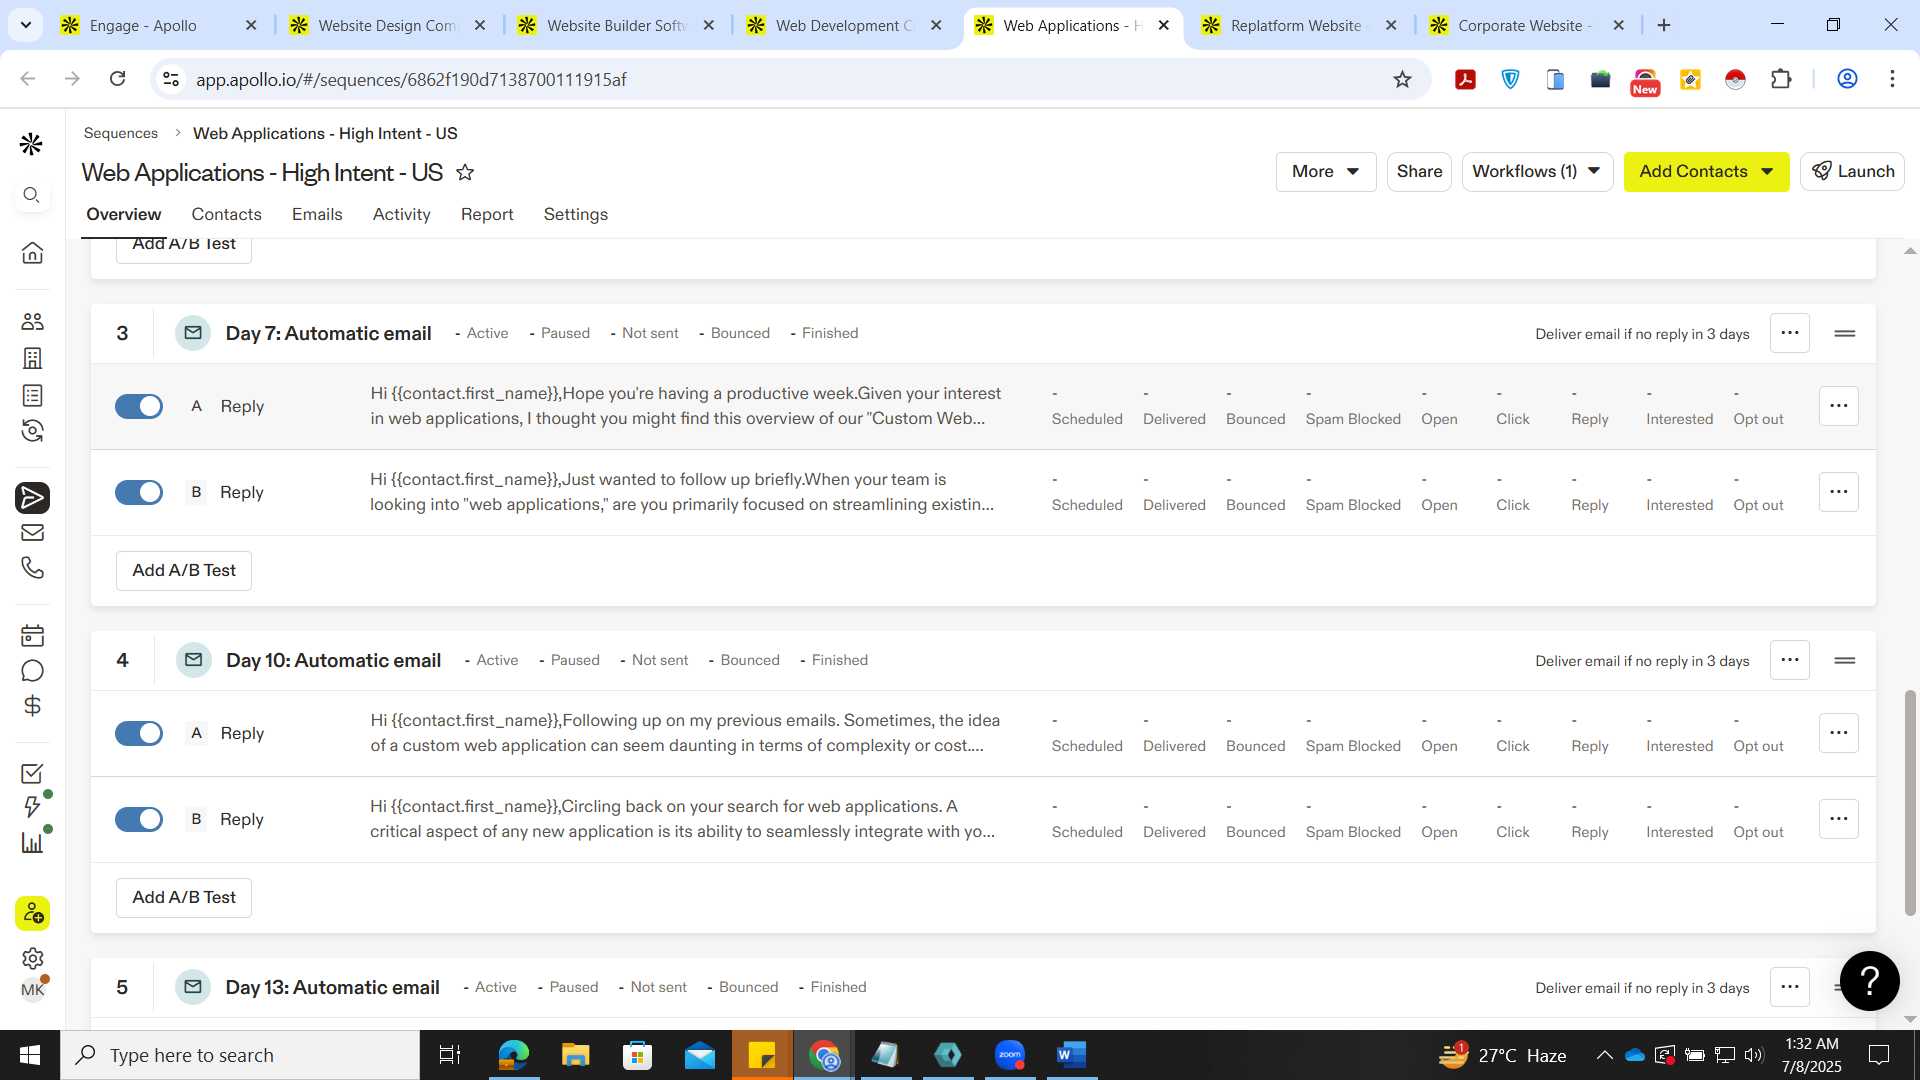Open Workflows (1) dropdown
The width and height of the screenshot is (1920, 1080).
pyautogui.click(x=1536, y=171)
